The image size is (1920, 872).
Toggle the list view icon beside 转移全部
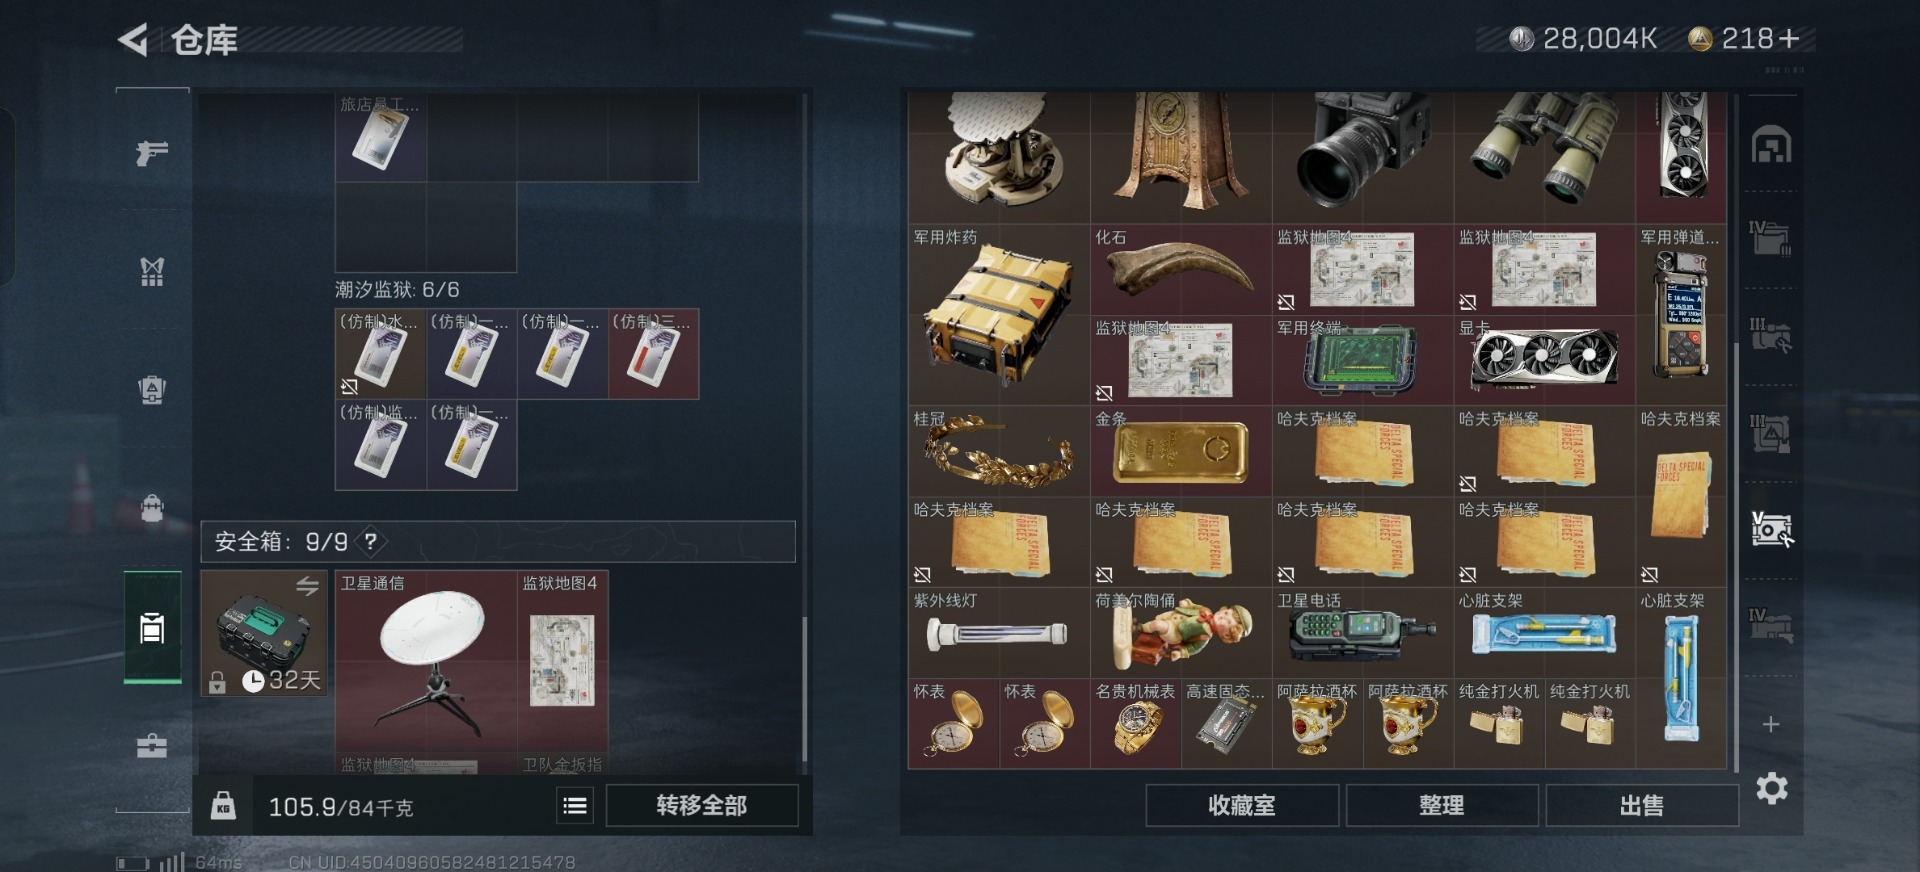575,805
